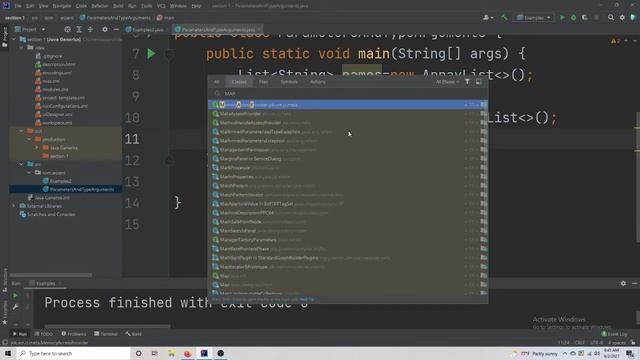Open the Problems tool window button
Viewport: 640px width, 360px height.
(73, 334)
